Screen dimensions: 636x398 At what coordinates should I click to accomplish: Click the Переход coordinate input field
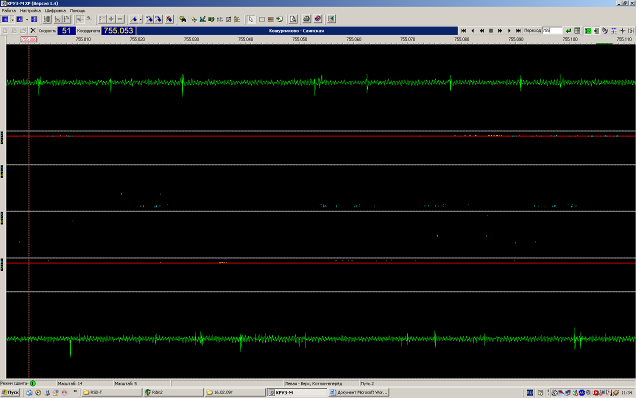552,30
